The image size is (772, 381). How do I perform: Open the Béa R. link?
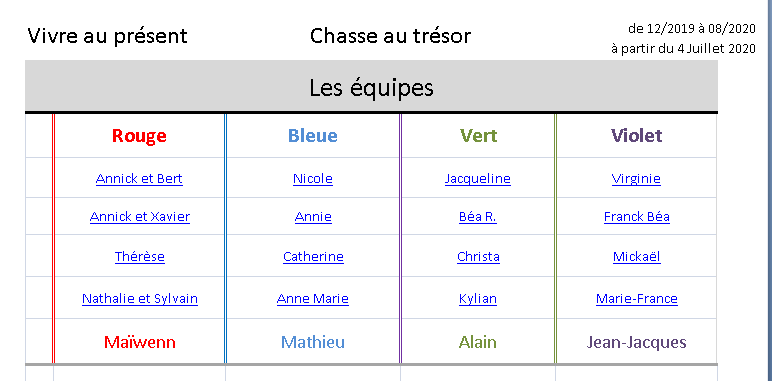[x=478, y=217]
